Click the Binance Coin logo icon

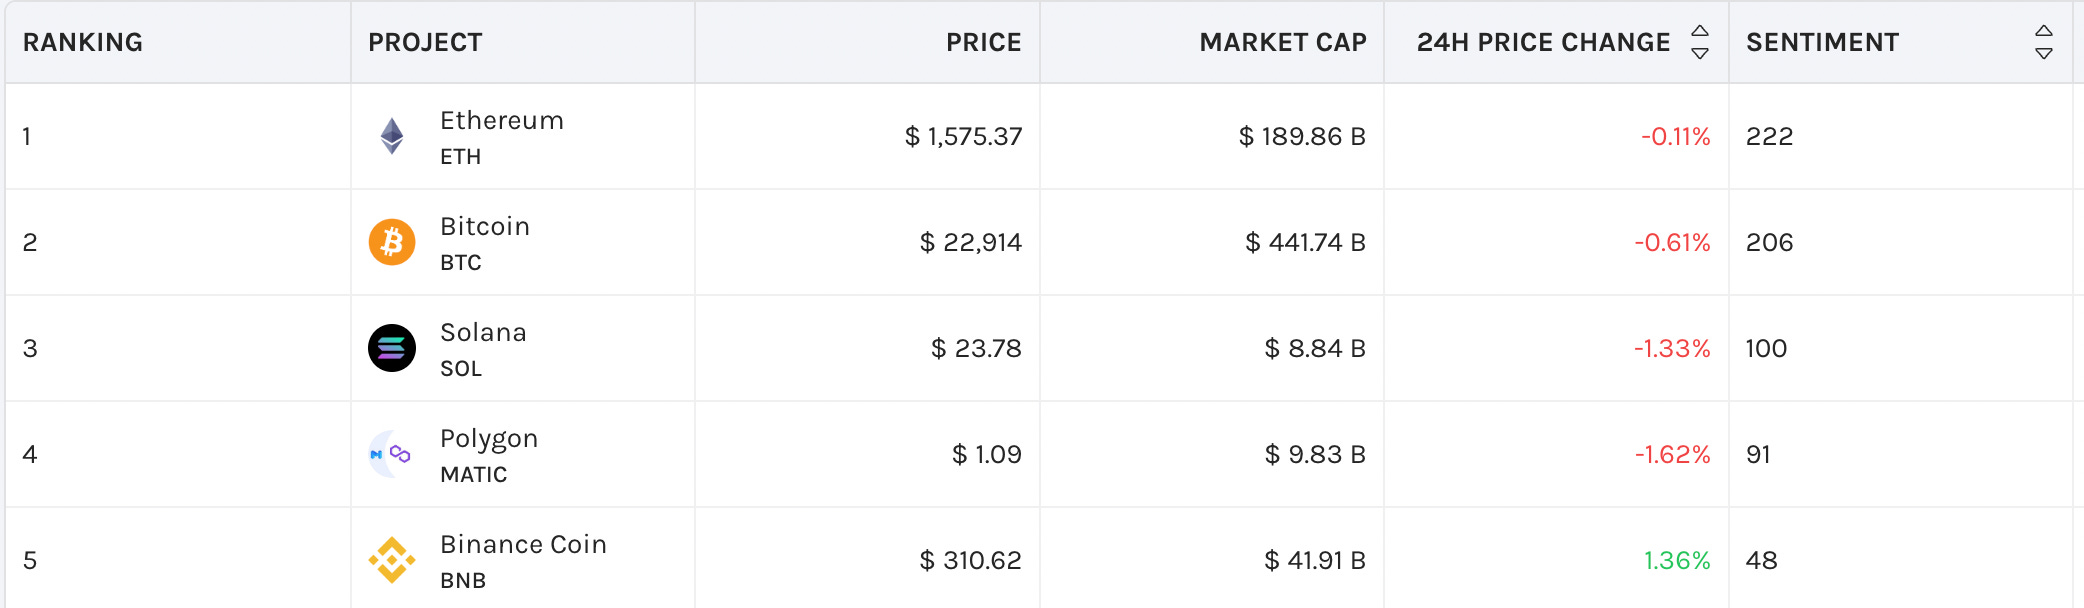point(392,560)
